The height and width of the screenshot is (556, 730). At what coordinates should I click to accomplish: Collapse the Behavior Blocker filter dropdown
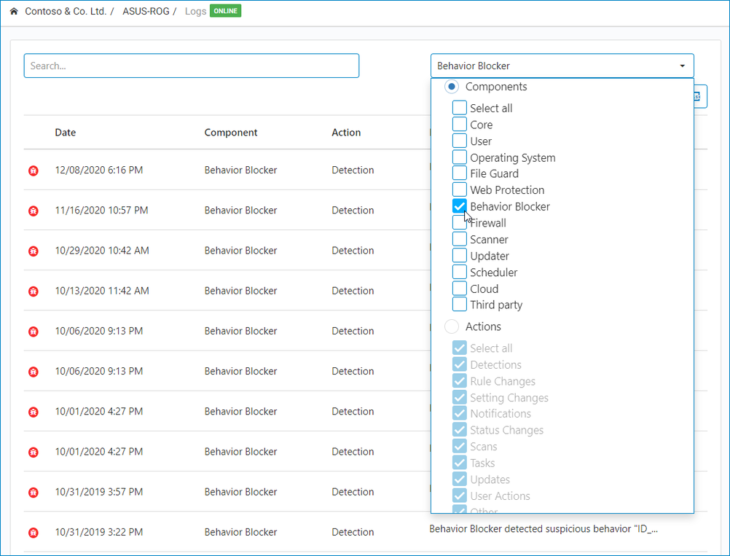tap(562, 66)
